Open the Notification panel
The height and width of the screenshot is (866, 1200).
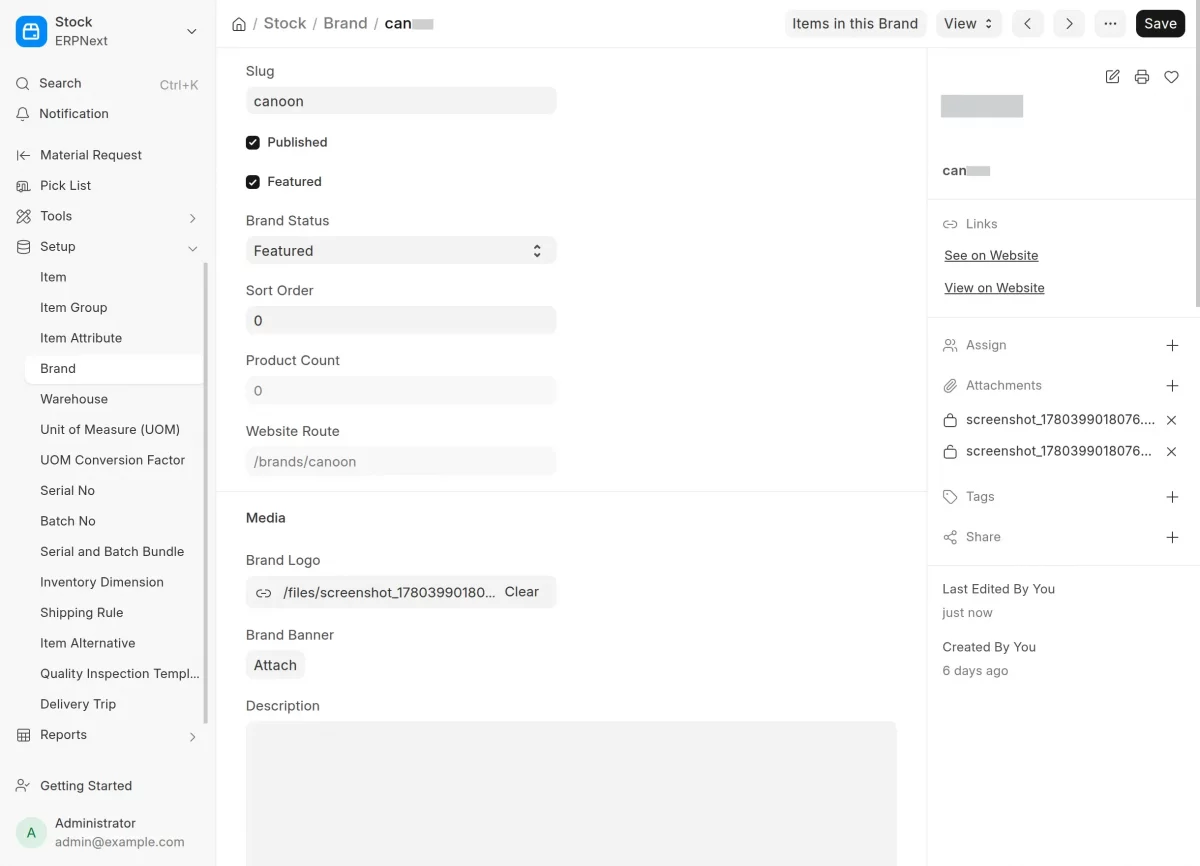click(x=107, y=114)
